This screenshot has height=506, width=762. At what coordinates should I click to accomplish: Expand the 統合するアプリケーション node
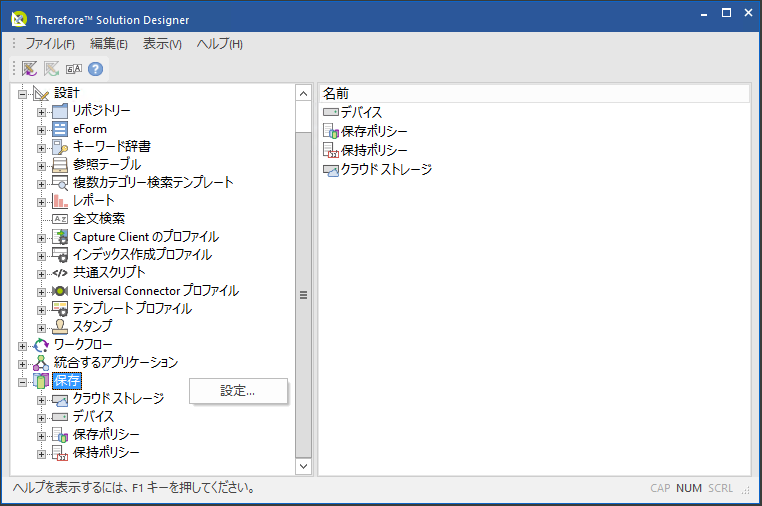pyautogui.click(x=22, y=364)
